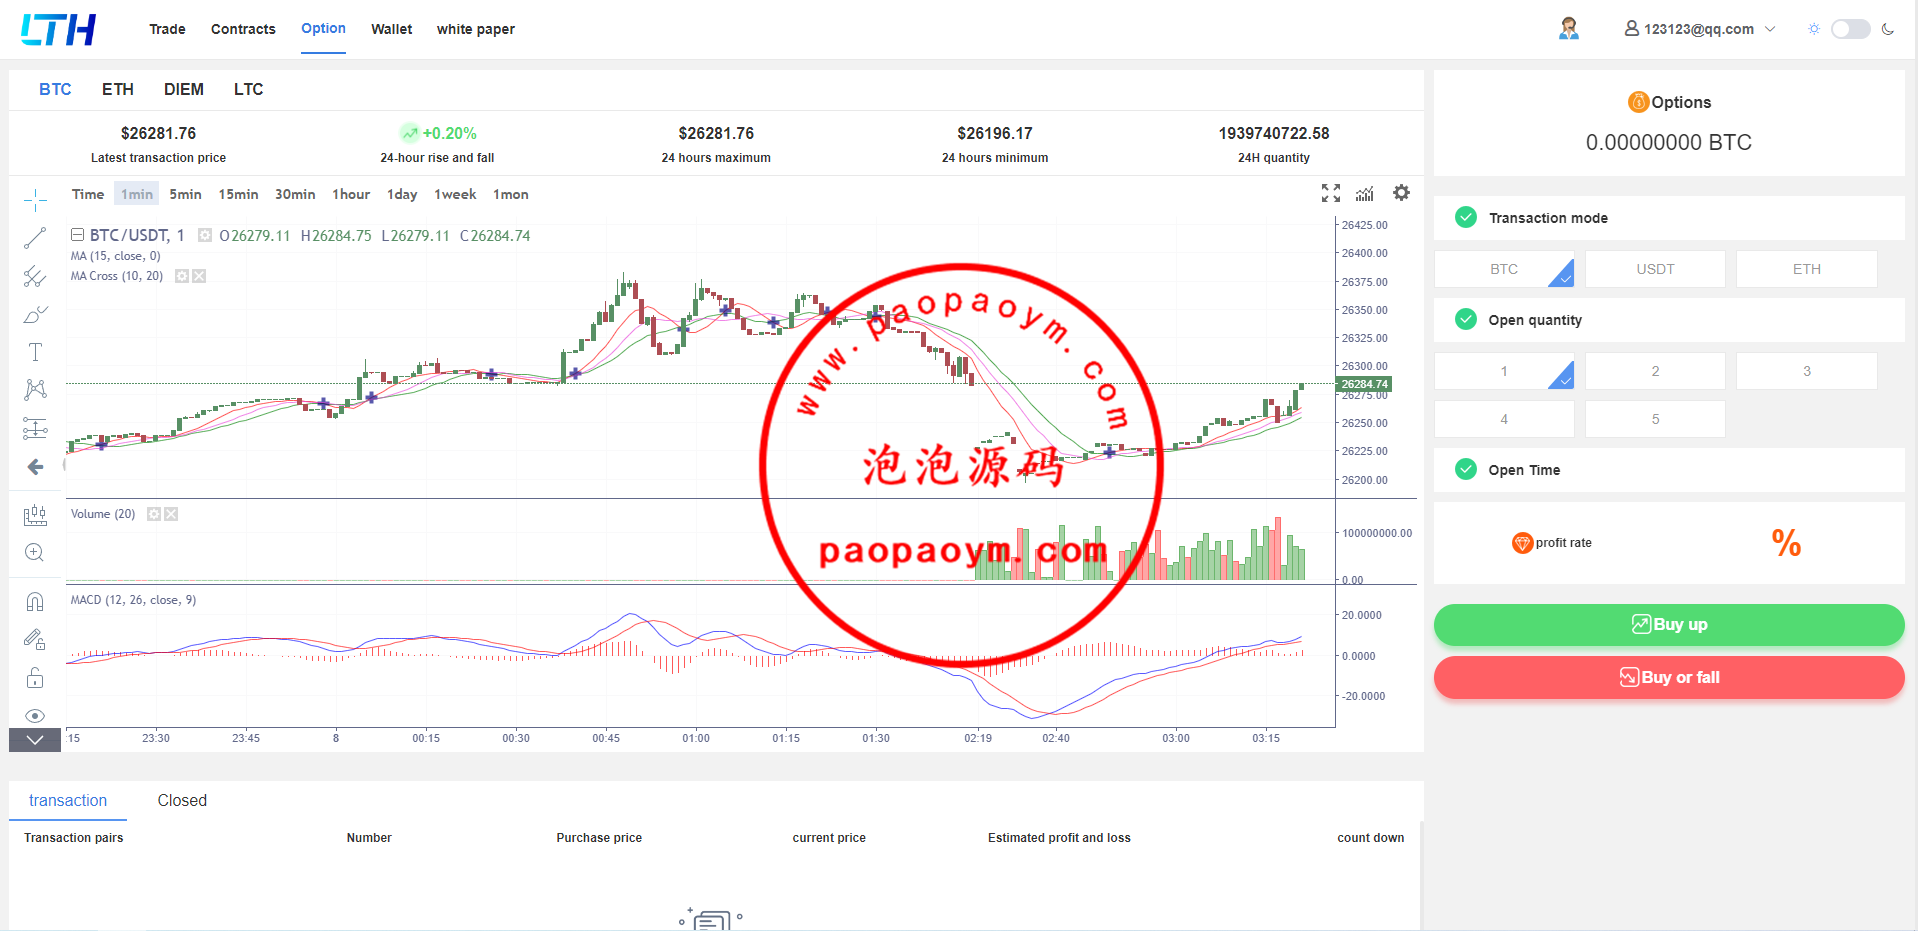Open the white paper link
The height and width of the screenshot is (931, 1918).
476,29
